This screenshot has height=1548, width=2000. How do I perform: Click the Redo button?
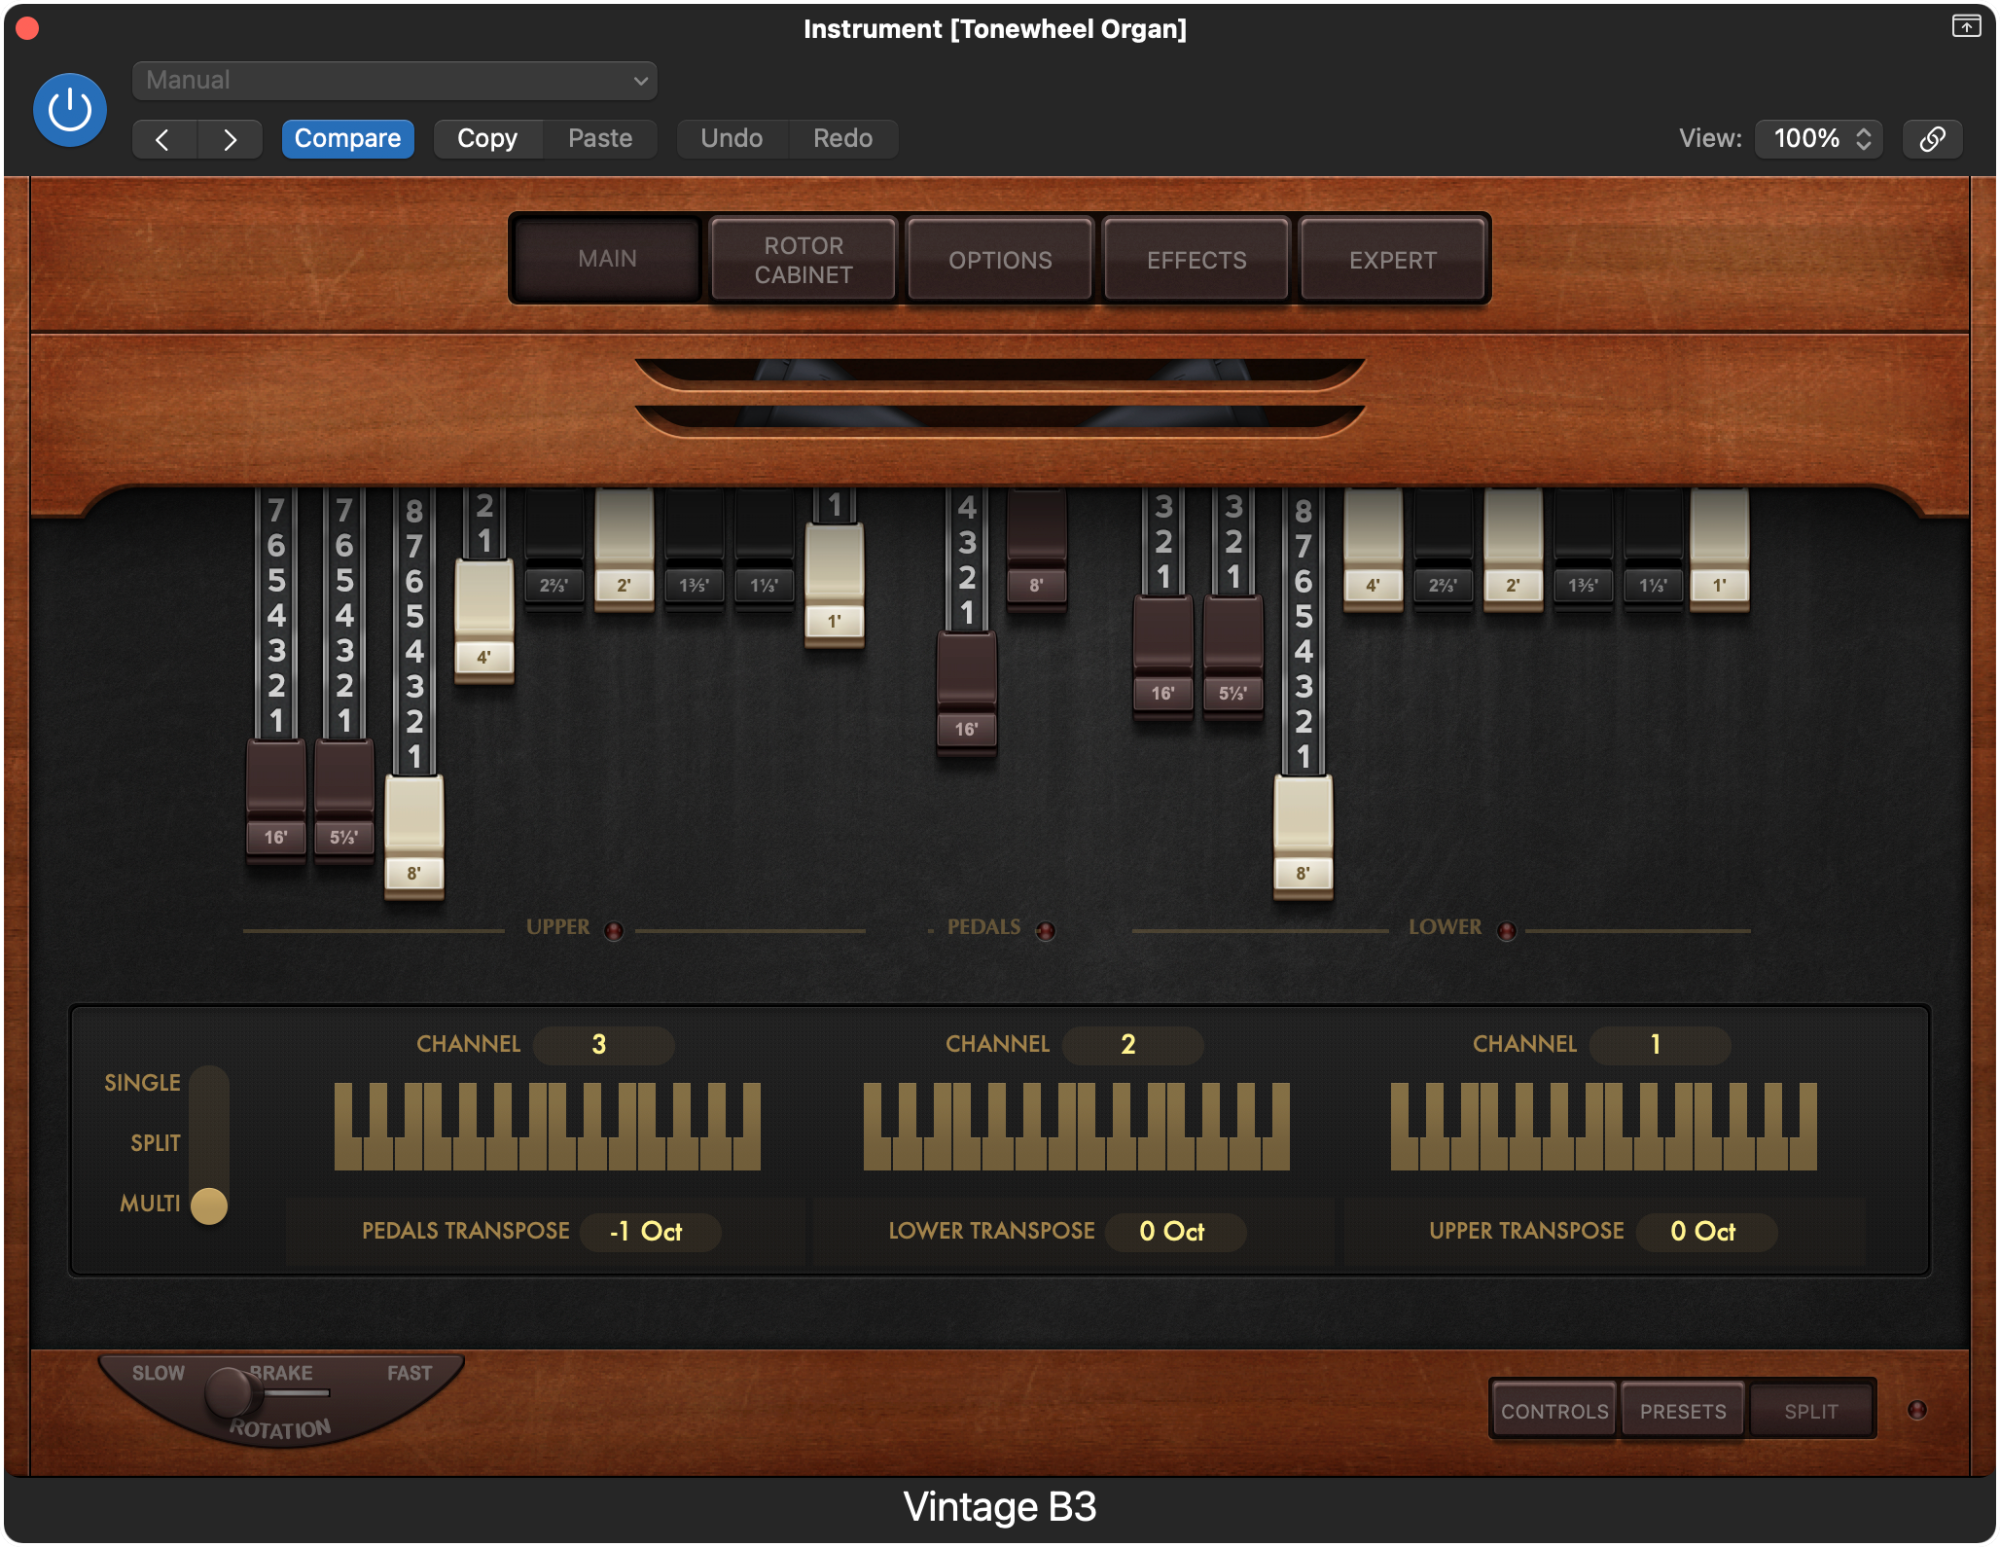pos(842,139)
